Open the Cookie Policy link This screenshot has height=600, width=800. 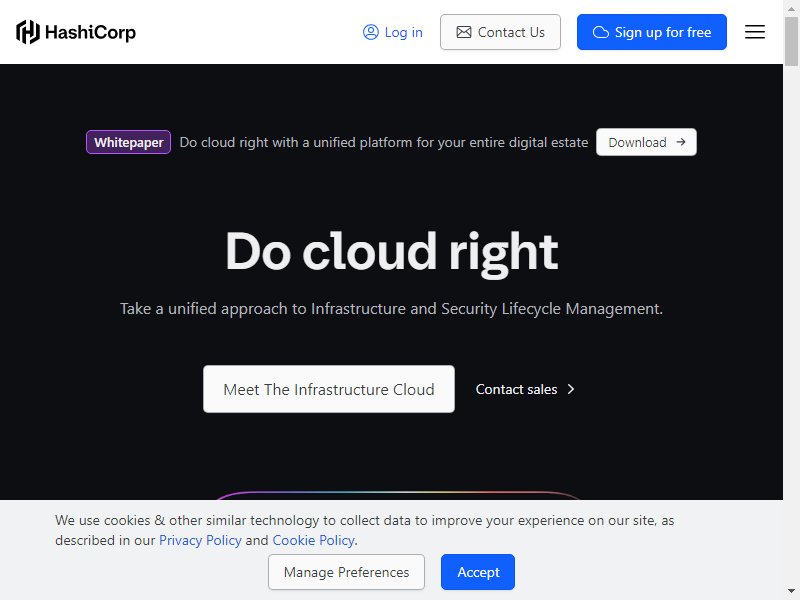pyautogui.click(x=313, y=540)
